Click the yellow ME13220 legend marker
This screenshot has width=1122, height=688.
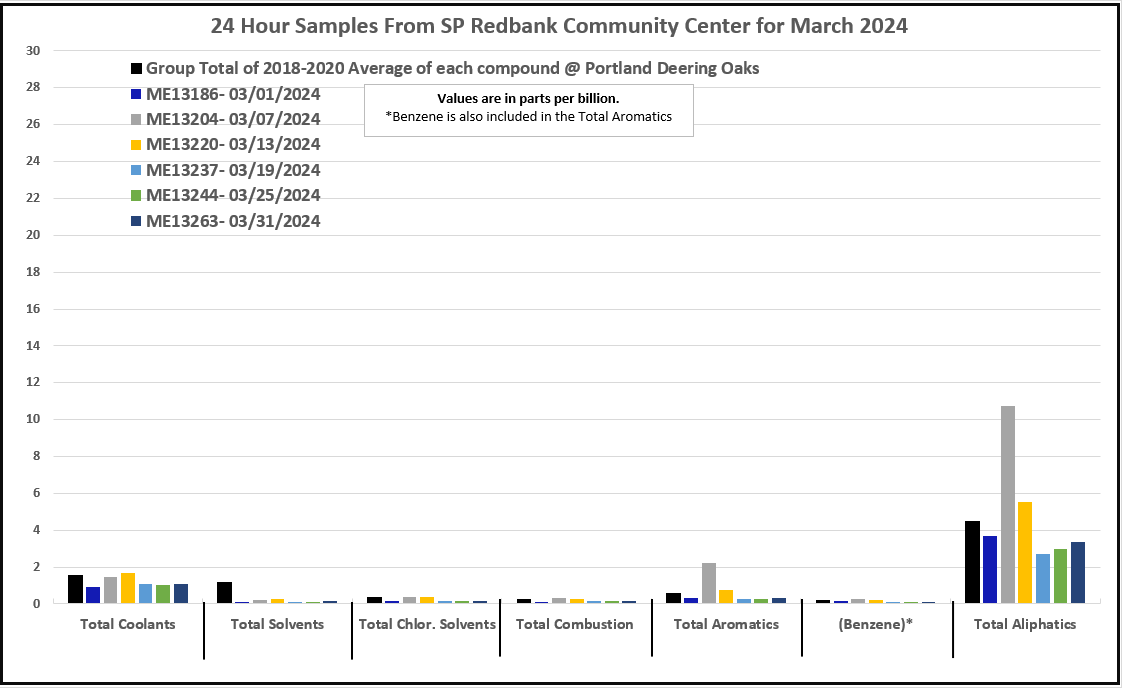tap(135, 145)
